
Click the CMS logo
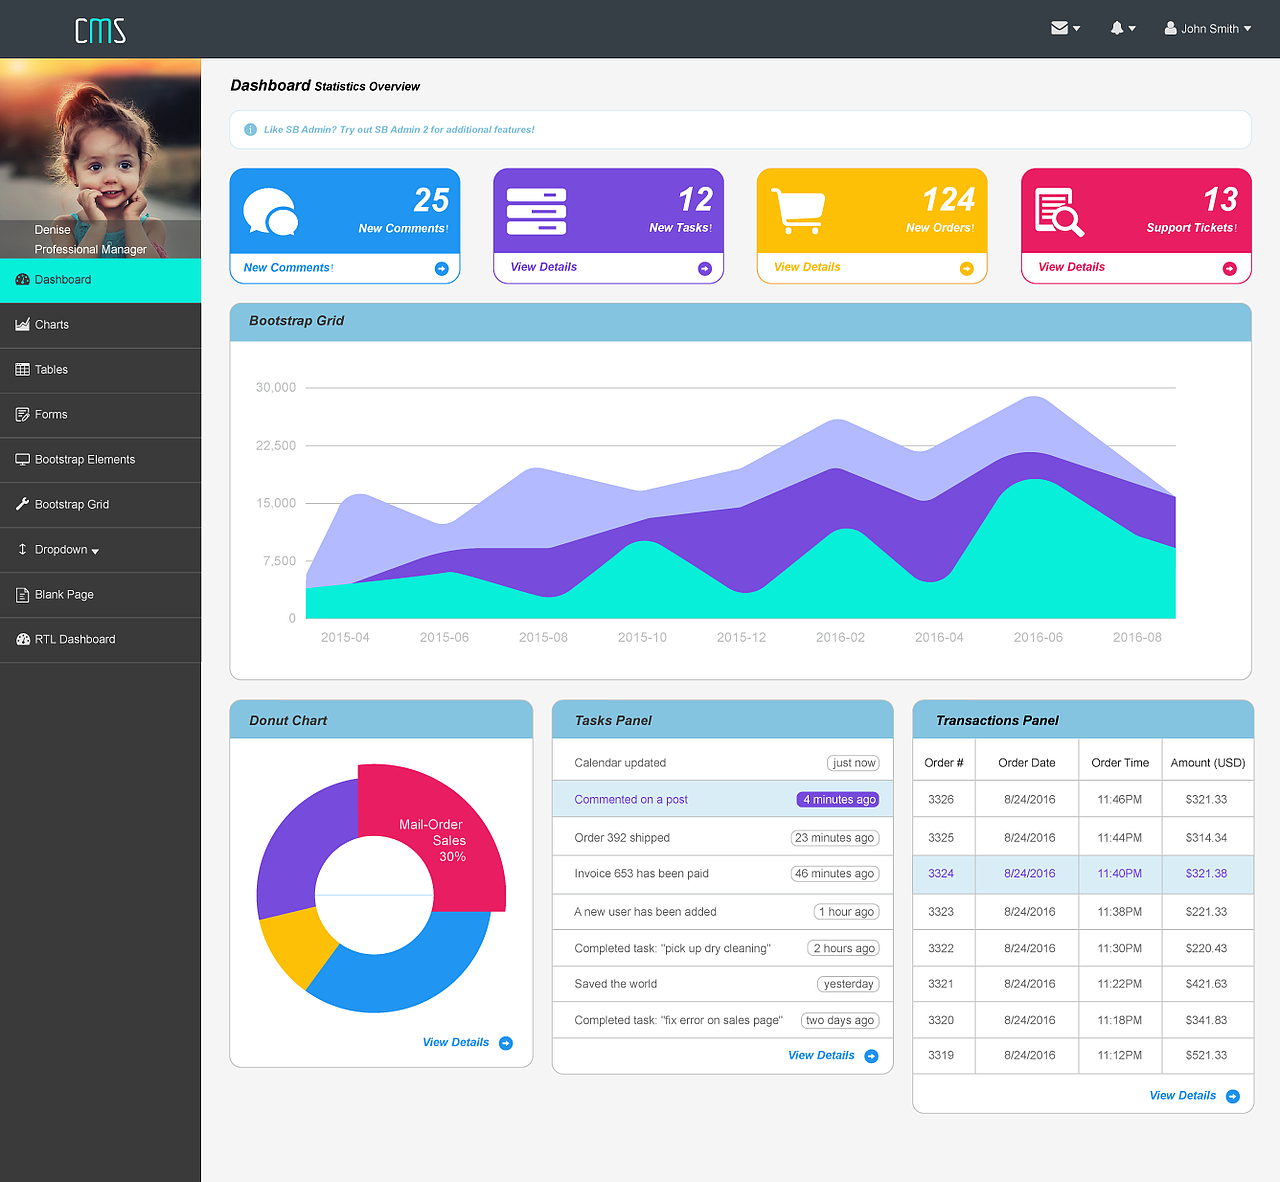tap(100, 30)
